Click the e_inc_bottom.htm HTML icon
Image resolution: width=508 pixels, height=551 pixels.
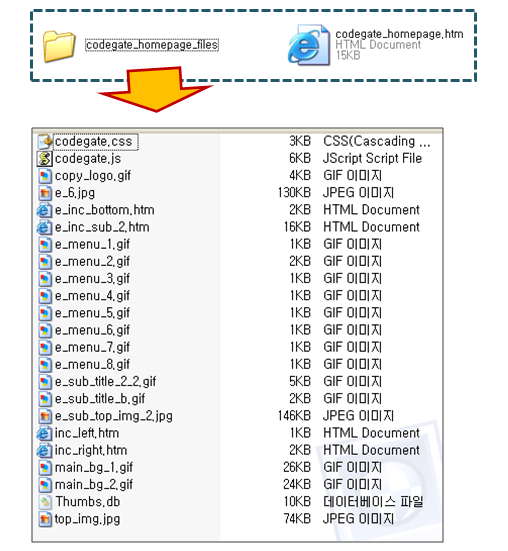[x=44, y=210]
